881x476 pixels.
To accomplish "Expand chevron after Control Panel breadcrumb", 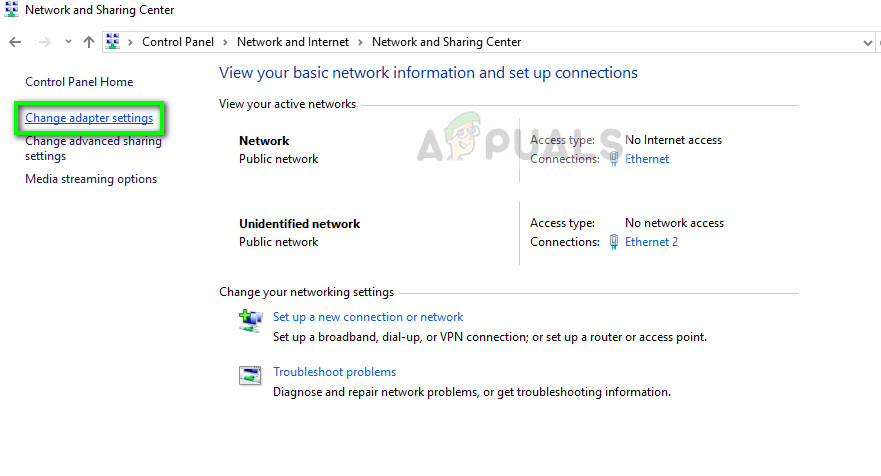I will [x=225, y=42].
